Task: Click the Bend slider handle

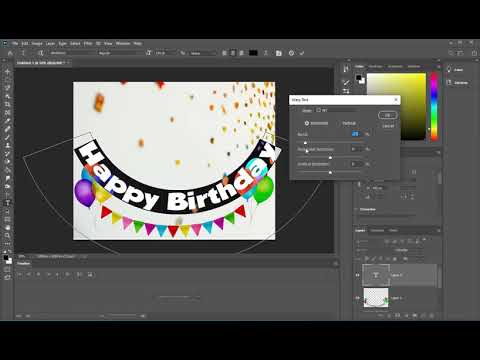Action: [x=305, y=143]
